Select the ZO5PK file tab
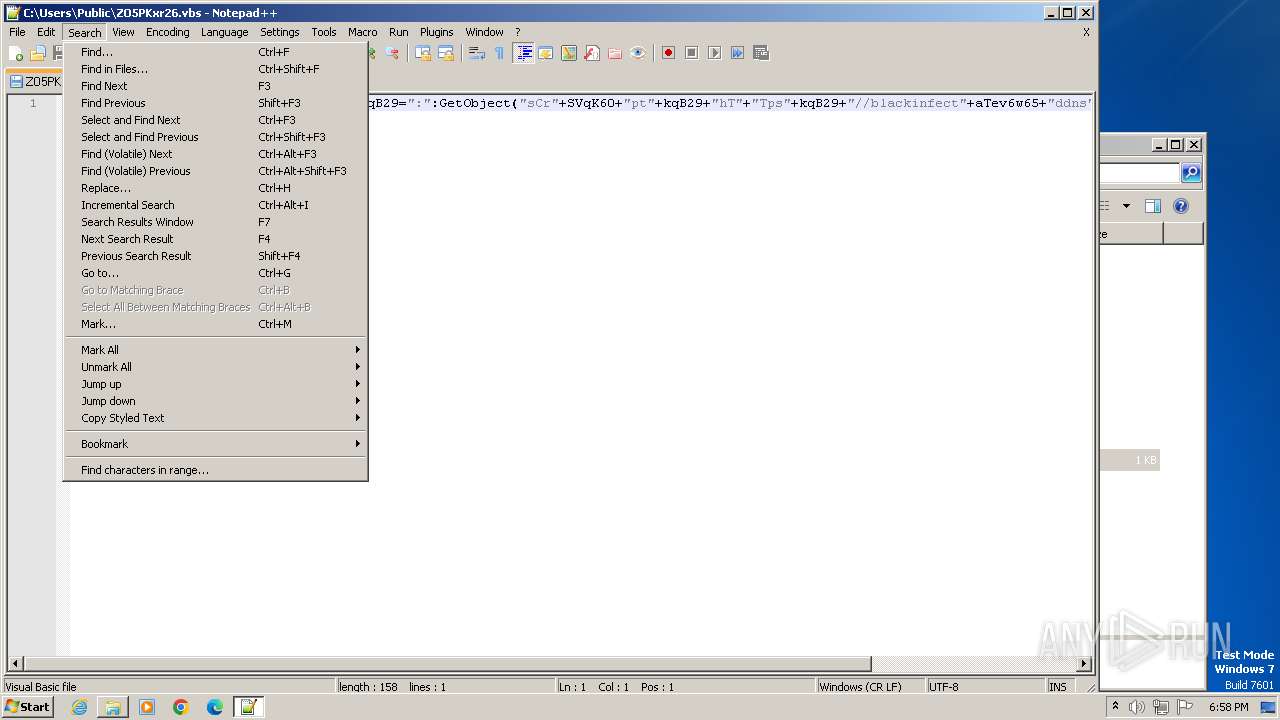 click(x=35, y=82)
